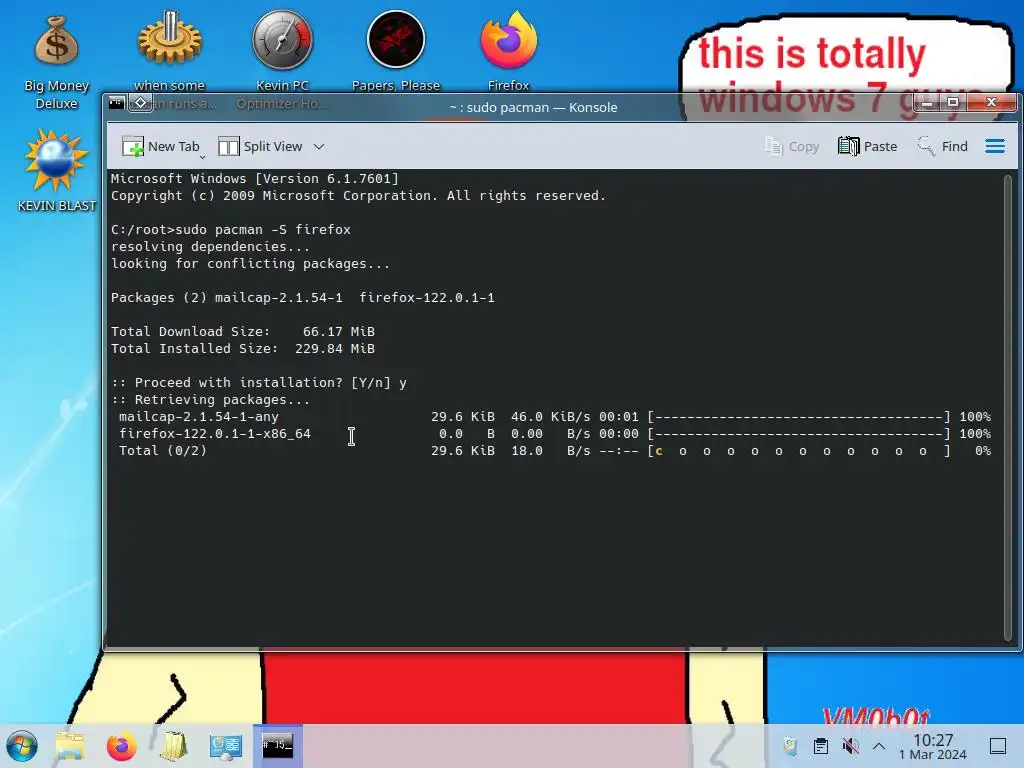The image size is (1024, 768).
Task: Open the Windows-style Start button
Action: point(22,746)
